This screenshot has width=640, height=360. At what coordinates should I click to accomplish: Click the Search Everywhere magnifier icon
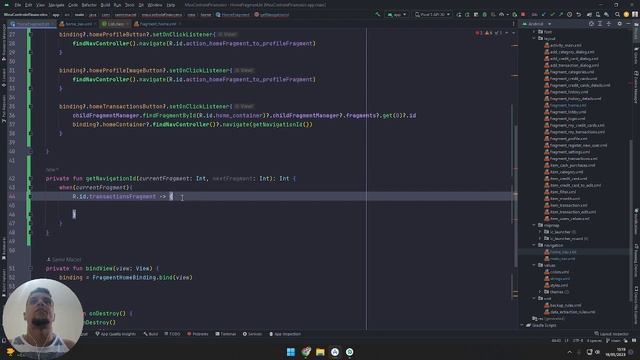[617, 14]
